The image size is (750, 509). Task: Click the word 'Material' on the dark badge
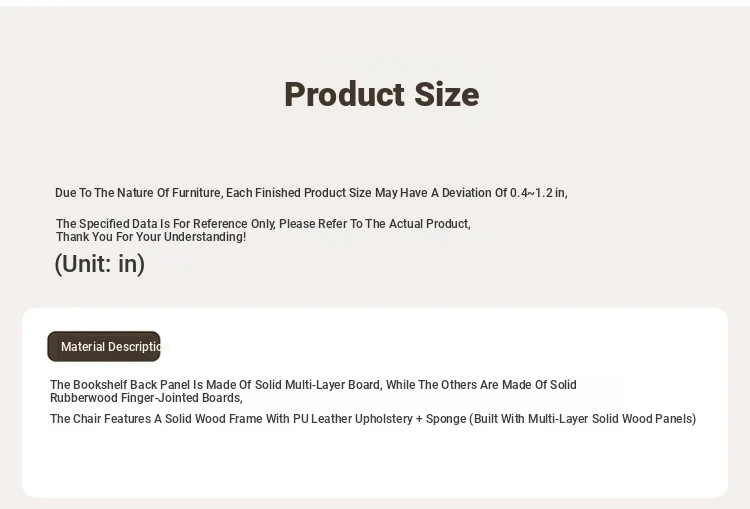[x=80, y=347]
